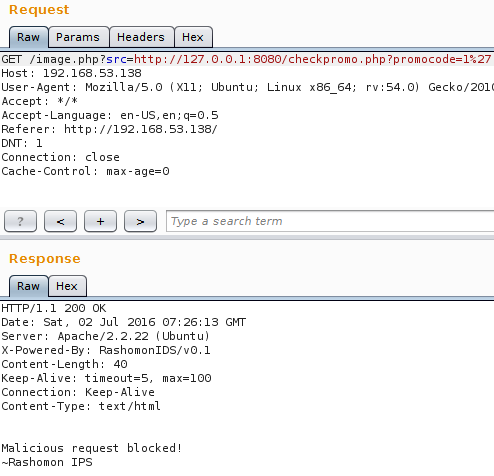Viewport: 494px width, 476px height.
Task: Click the Accept-Language header line
Action: [x=110, y=115]
